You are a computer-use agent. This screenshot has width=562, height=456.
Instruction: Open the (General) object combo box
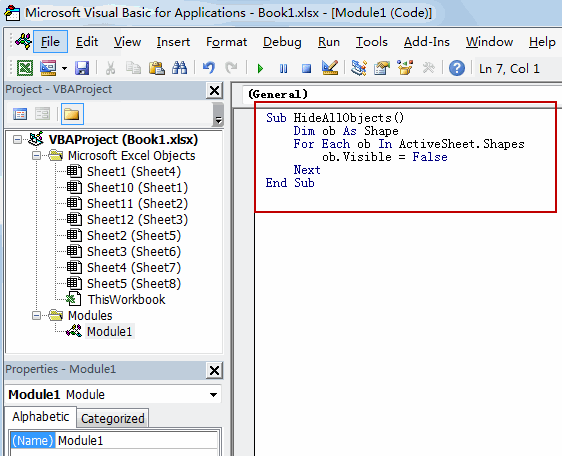pos(401,94)
